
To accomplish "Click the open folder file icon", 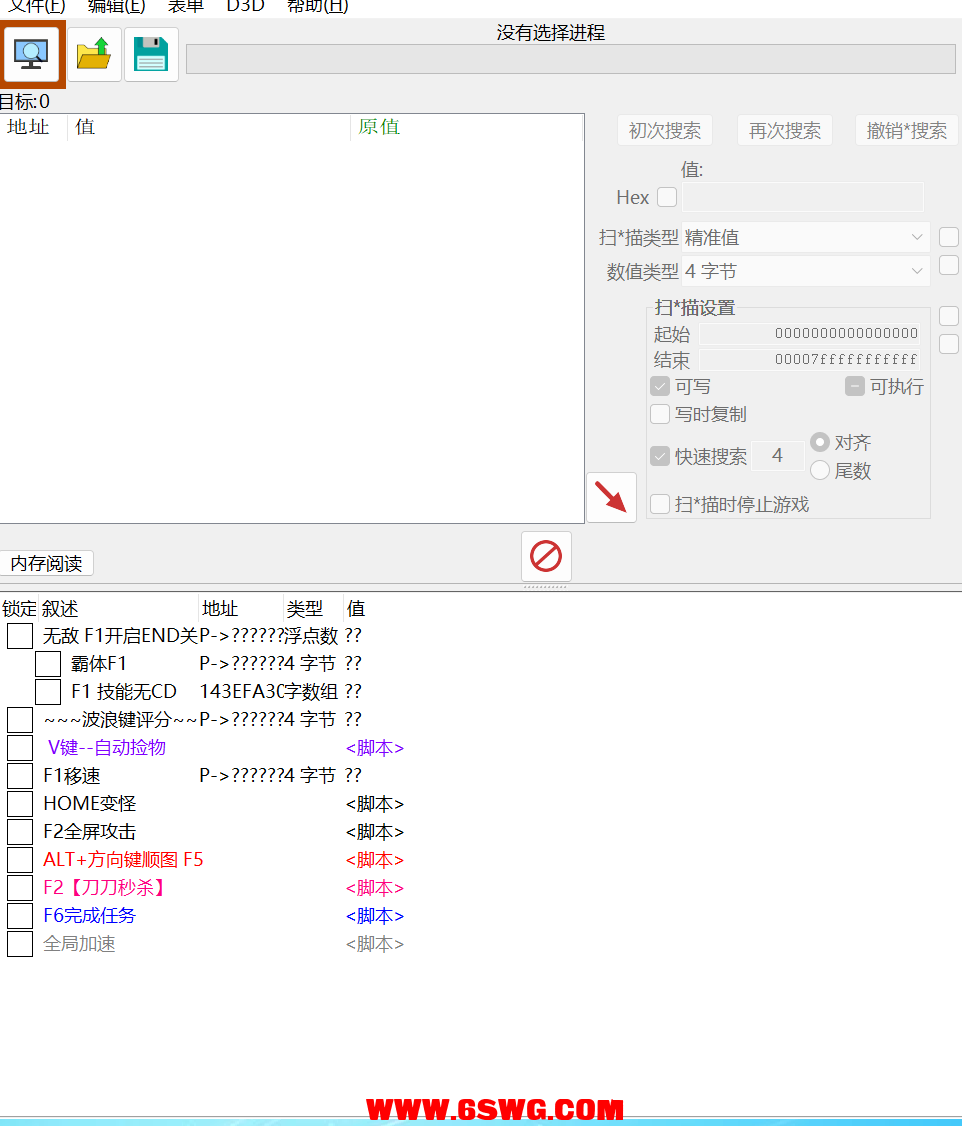I will pos(94,54).
